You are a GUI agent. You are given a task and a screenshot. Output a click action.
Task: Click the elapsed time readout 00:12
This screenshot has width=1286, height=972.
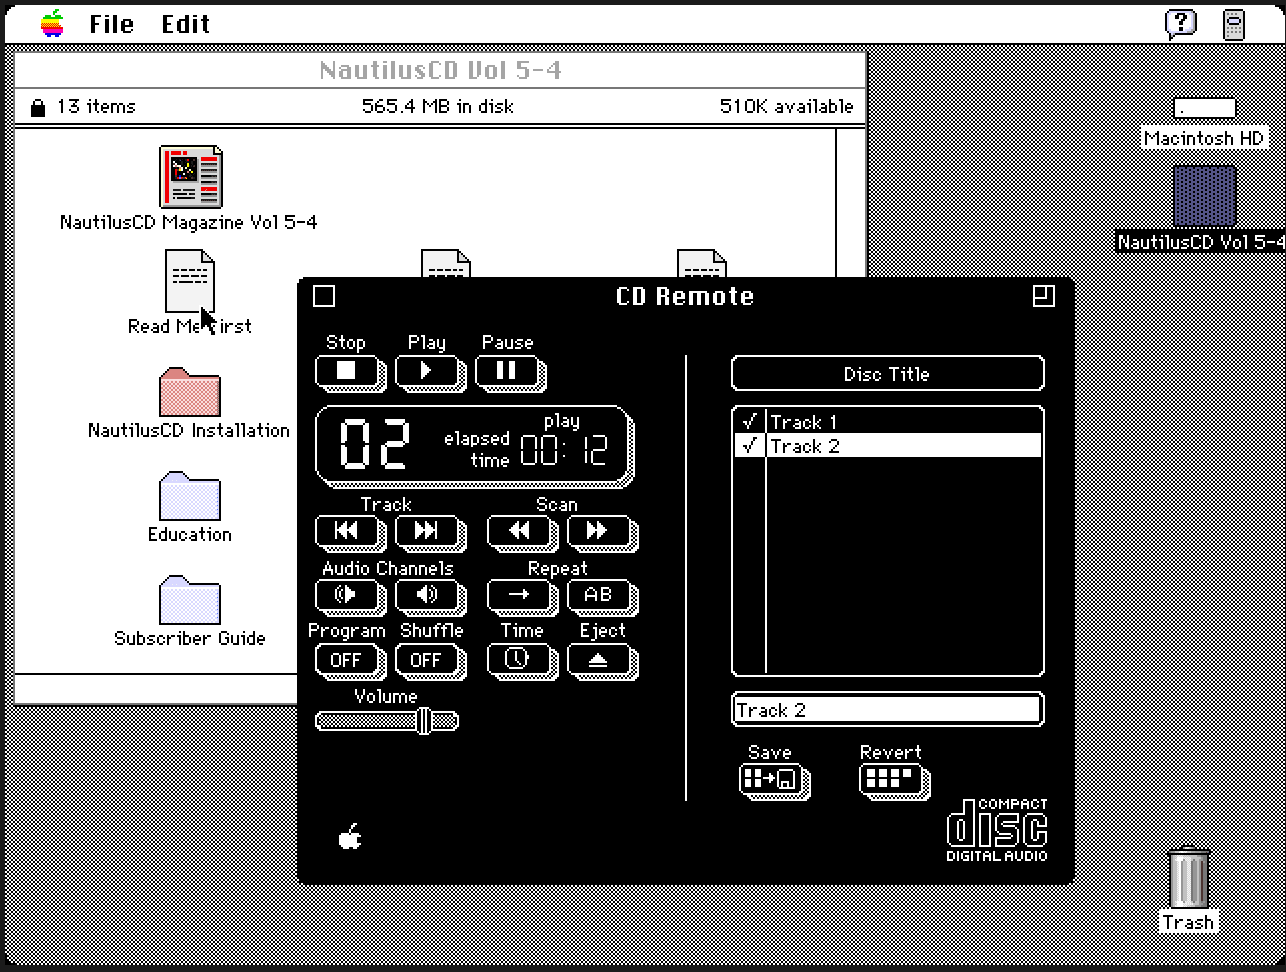564,451
